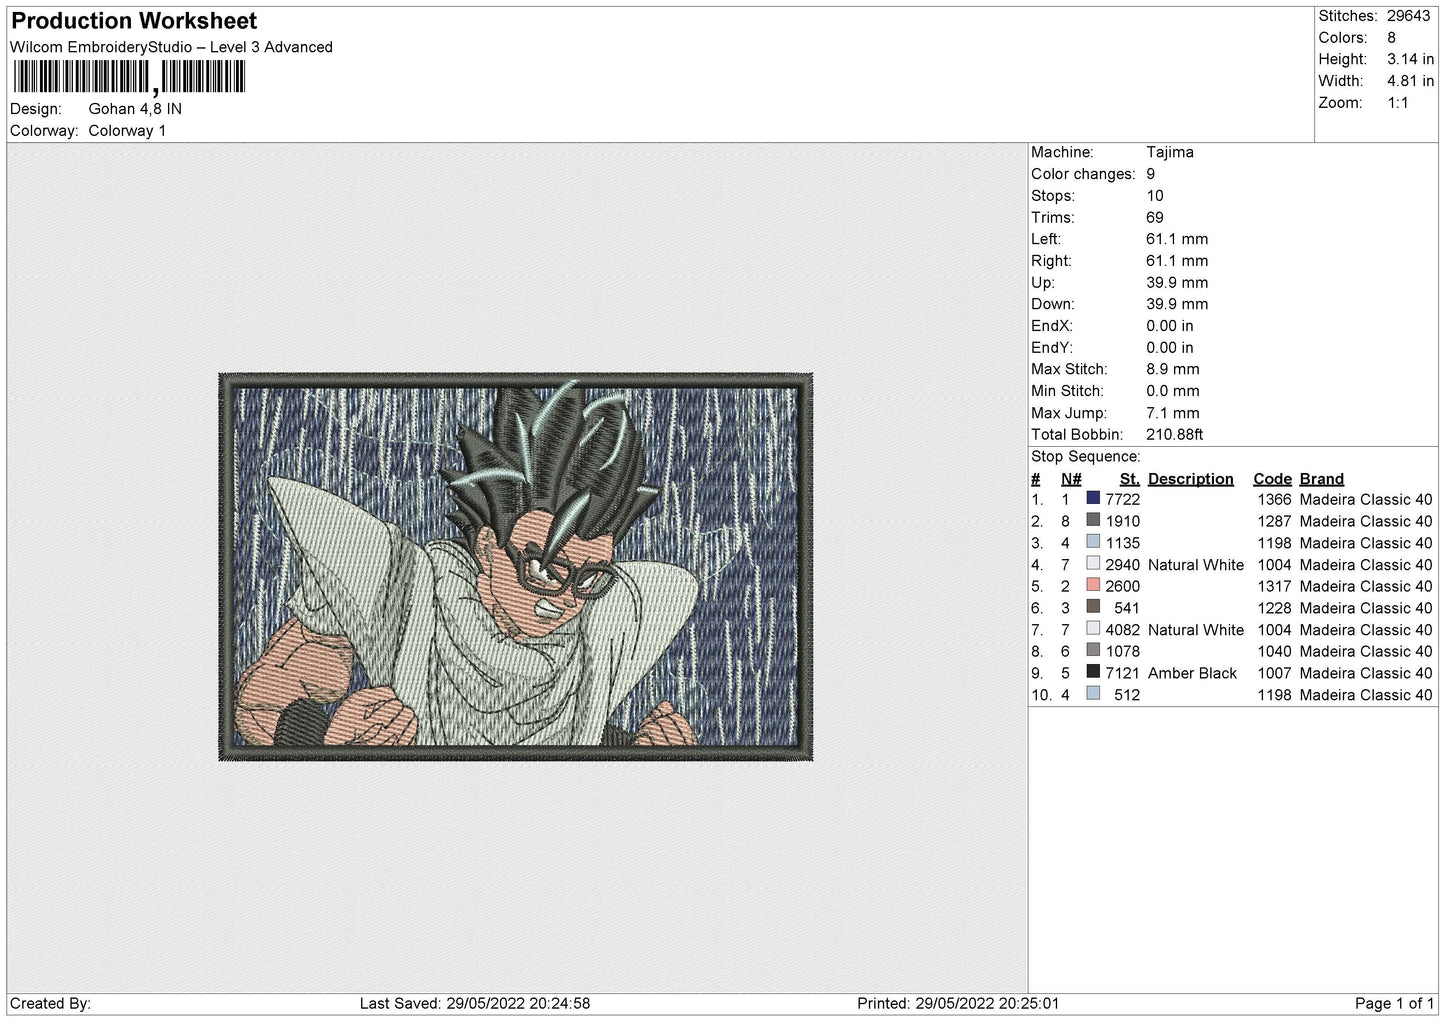The width and height of the screenshot is (1445, 1021).
Task: Click the Brand column header
Action: [x=1322, y=479]
